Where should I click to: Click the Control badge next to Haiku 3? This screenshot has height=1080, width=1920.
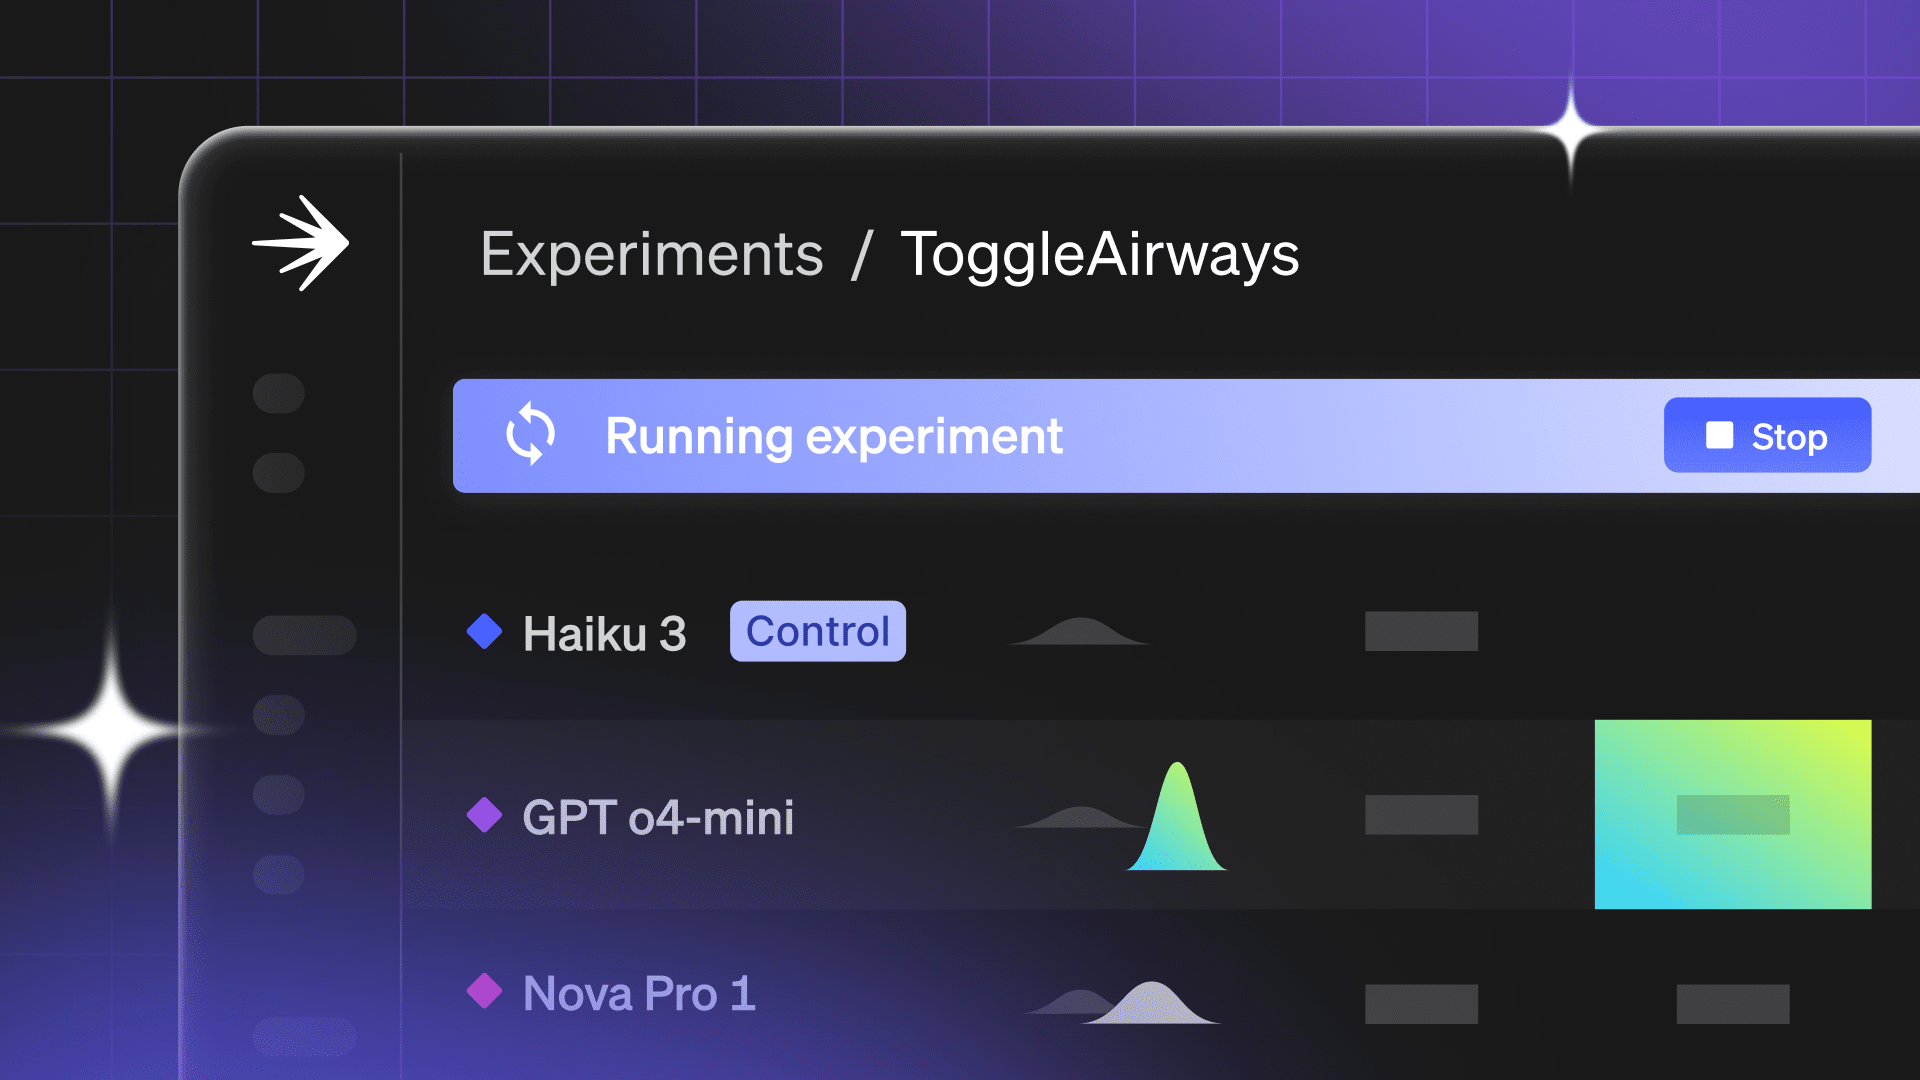pos(817,631)
